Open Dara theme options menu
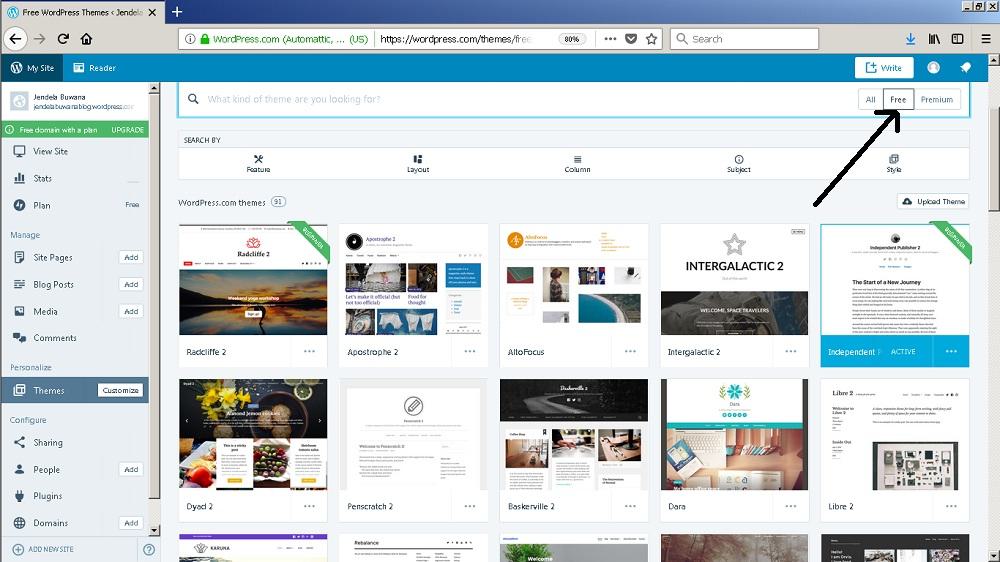This screenshot has height=562, width=1000. [x=791, y=506]
